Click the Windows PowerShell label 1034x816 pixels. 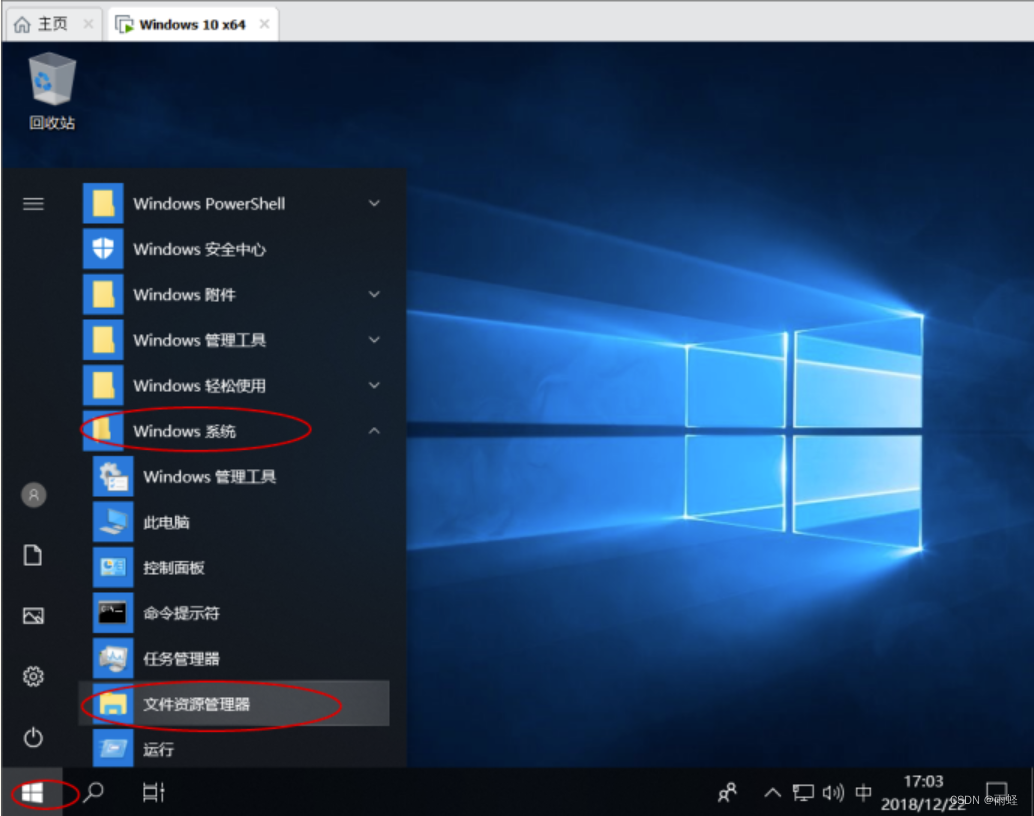click(209, 204)
